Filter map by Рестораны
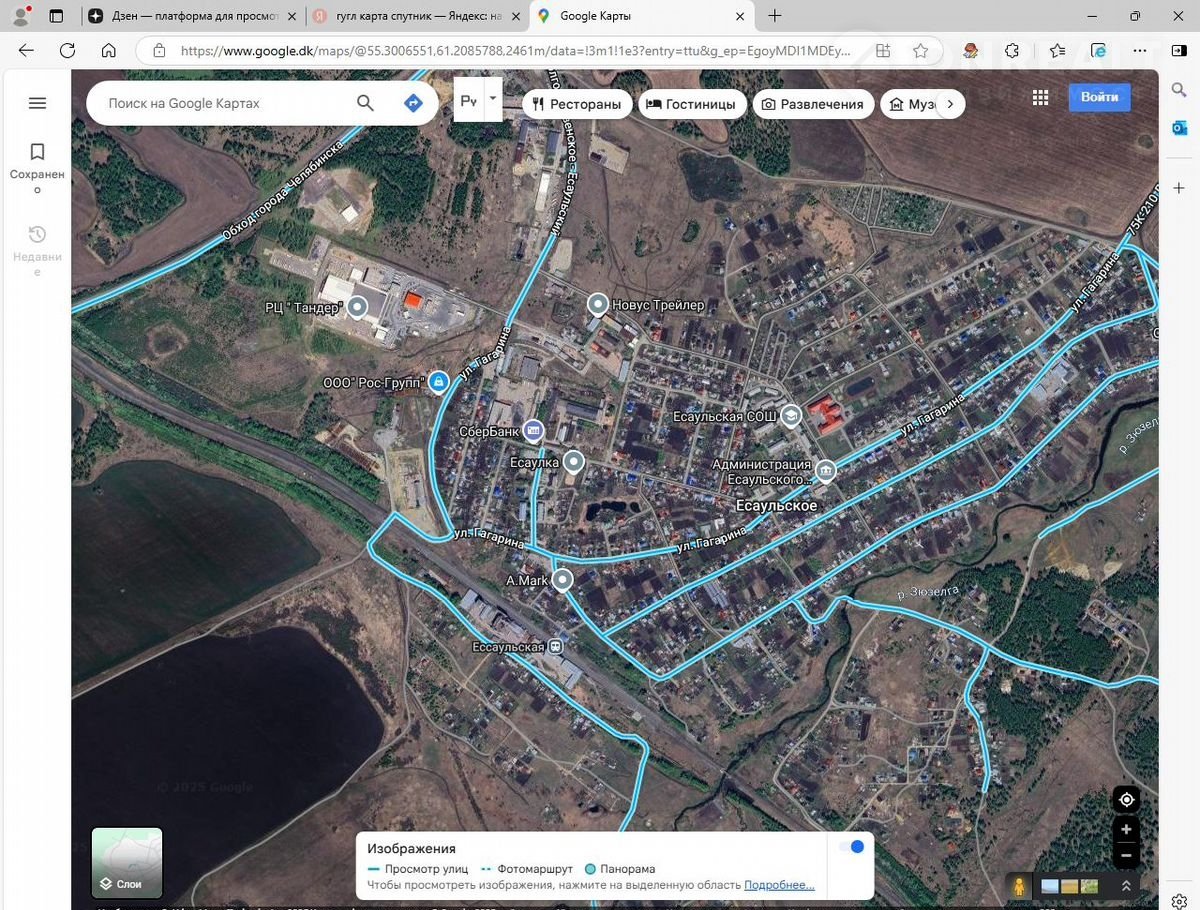The image size is (1200, 910). [577, 104]
